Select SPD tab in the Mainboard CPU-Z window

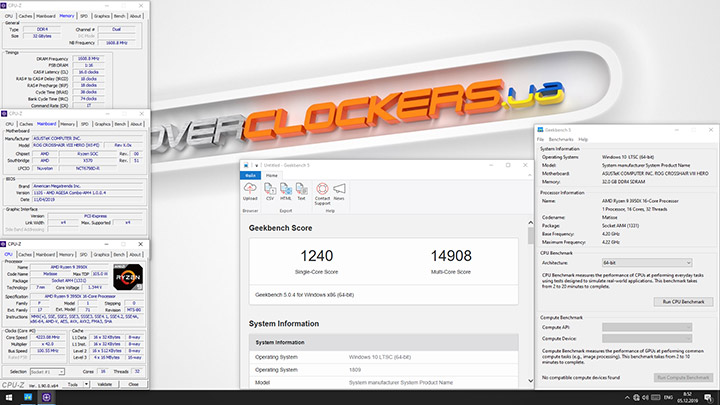pyautogui.click(x=84, y=124)
